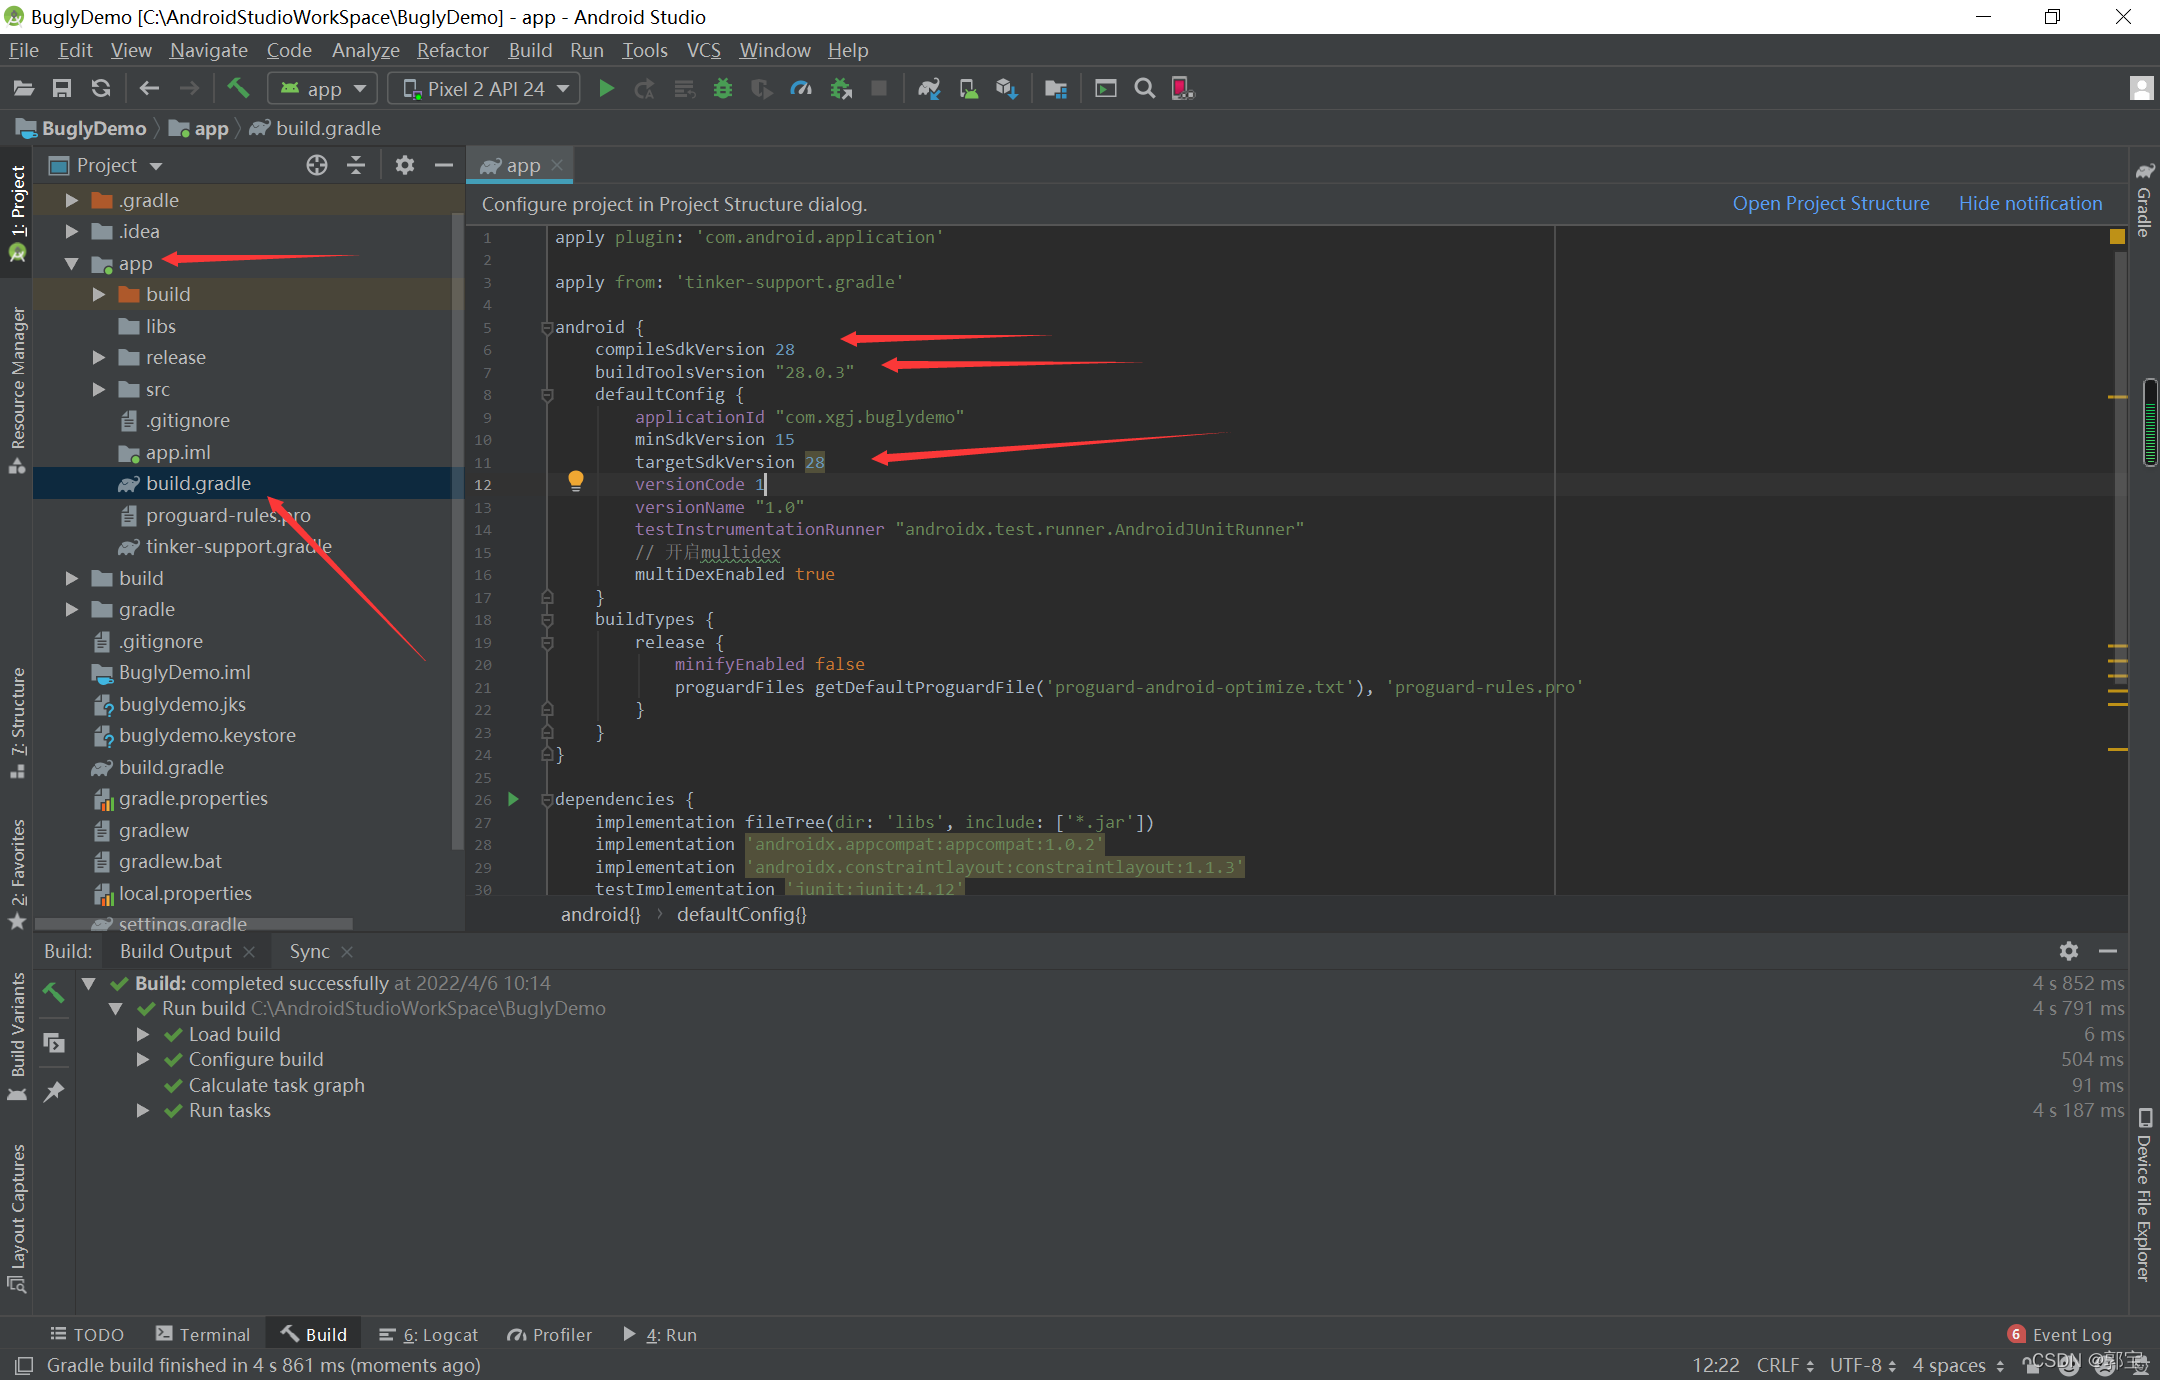
Task: Collapse the Run build node in Build Output
Action: point(116,1009)
